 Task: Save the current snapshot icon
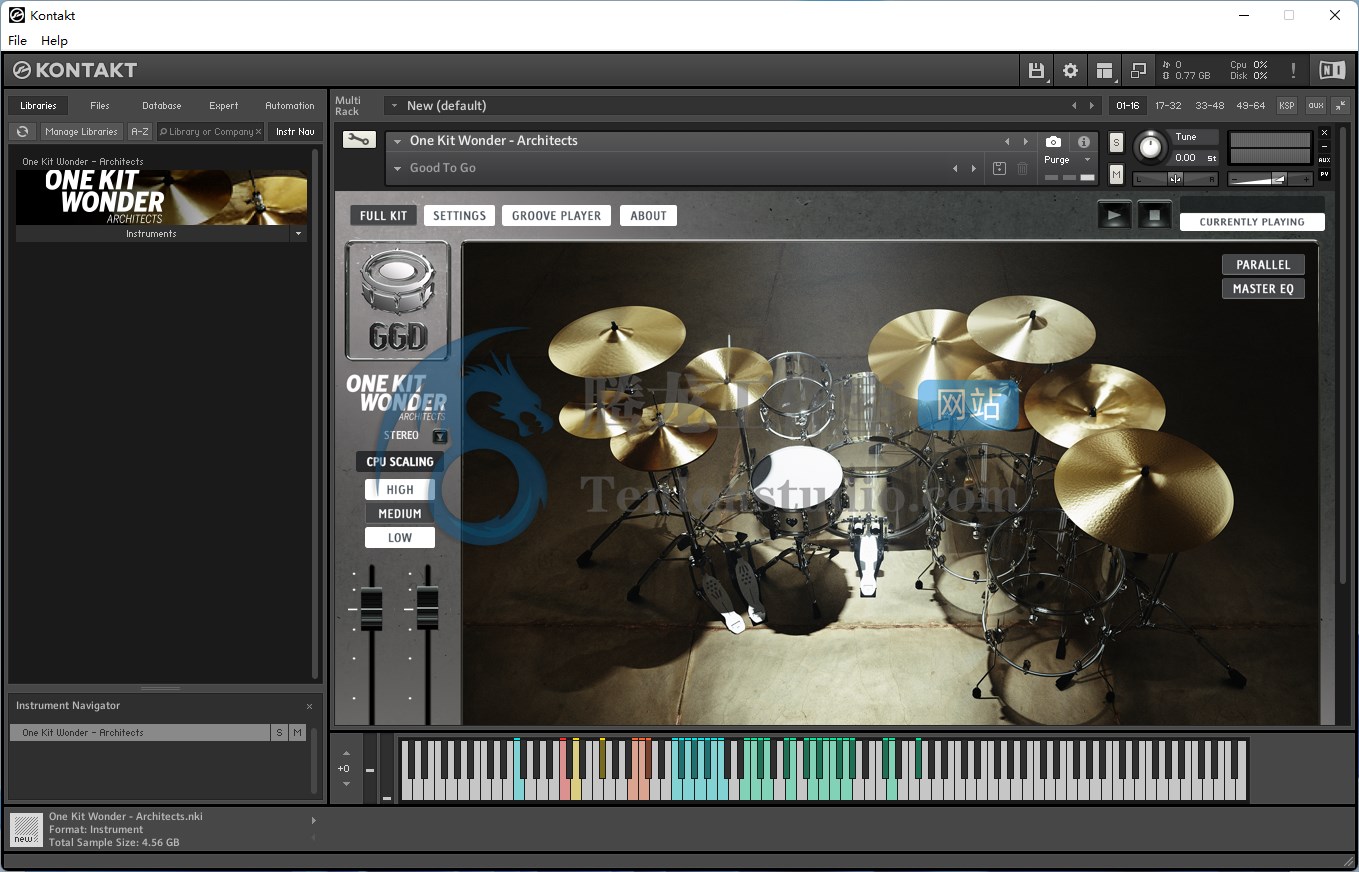click(x=999, y=168)
